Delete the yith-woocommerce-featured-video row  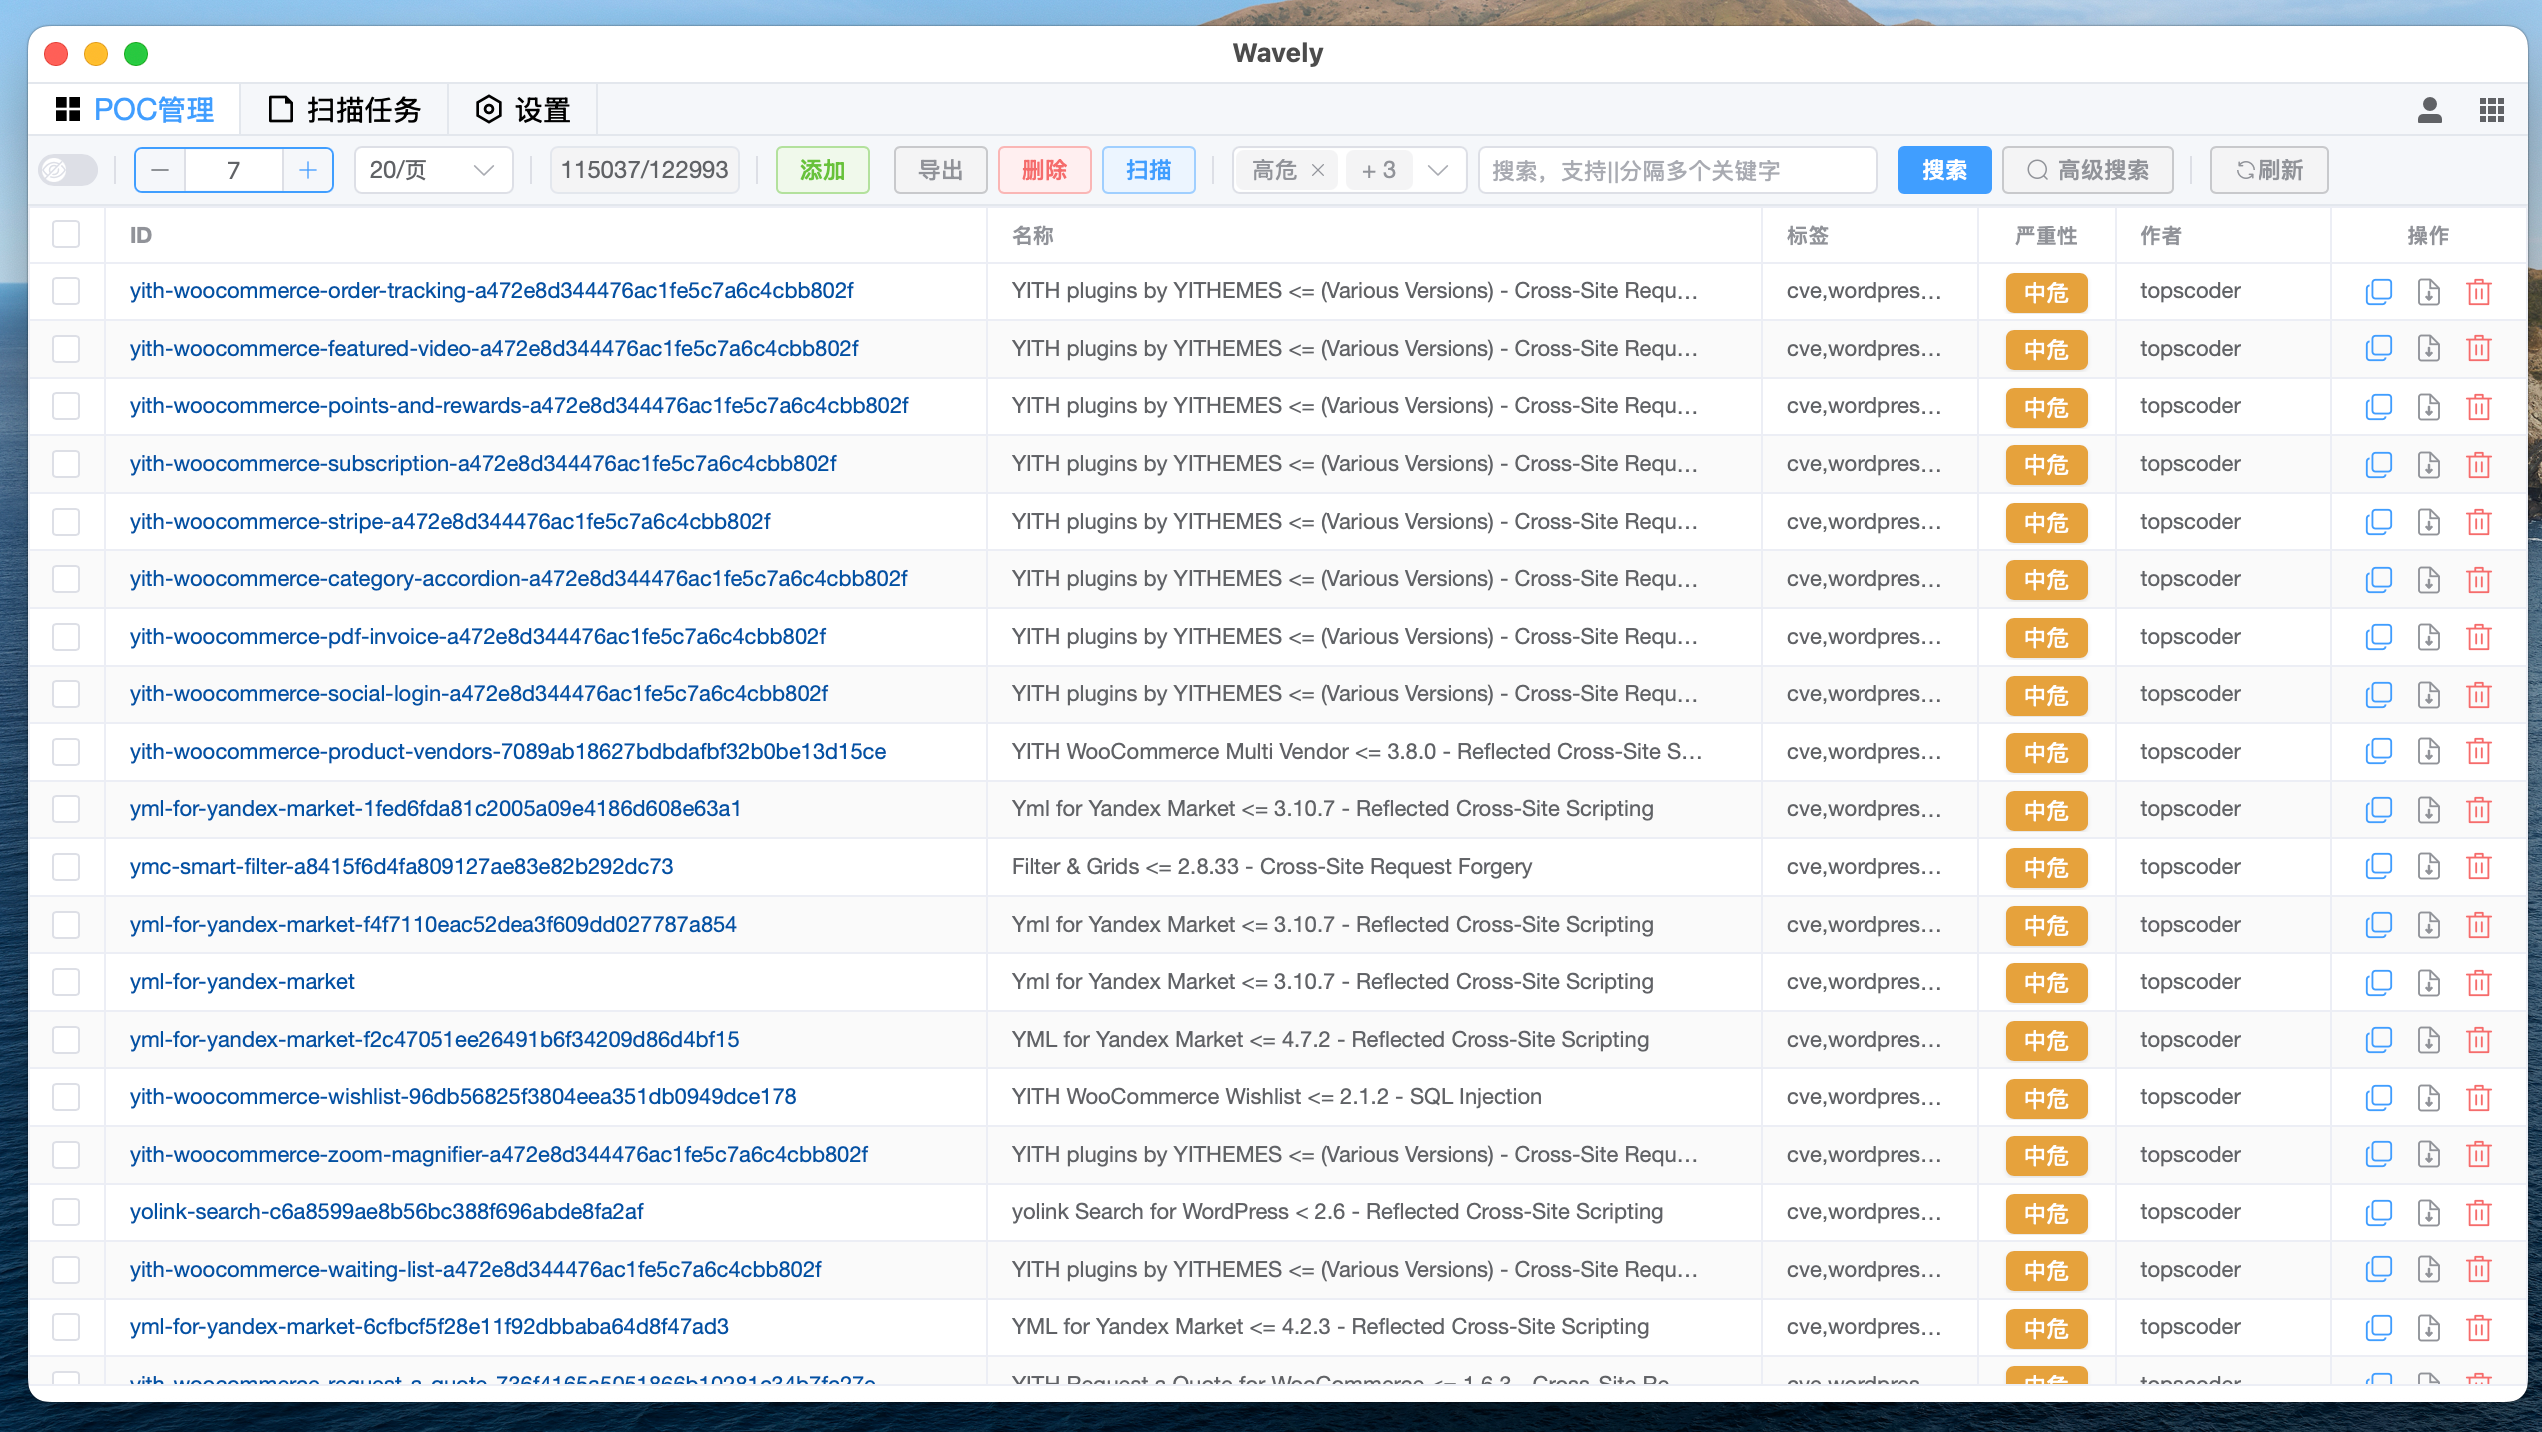point(2478,348)
